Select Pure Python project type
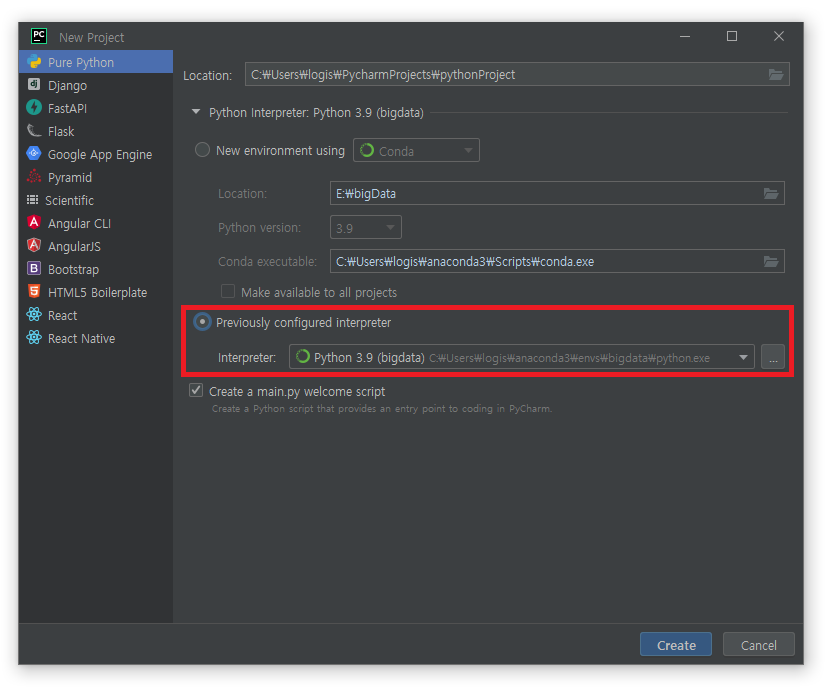This screenshot has height=691, width=829. click(x=96, y=62)
